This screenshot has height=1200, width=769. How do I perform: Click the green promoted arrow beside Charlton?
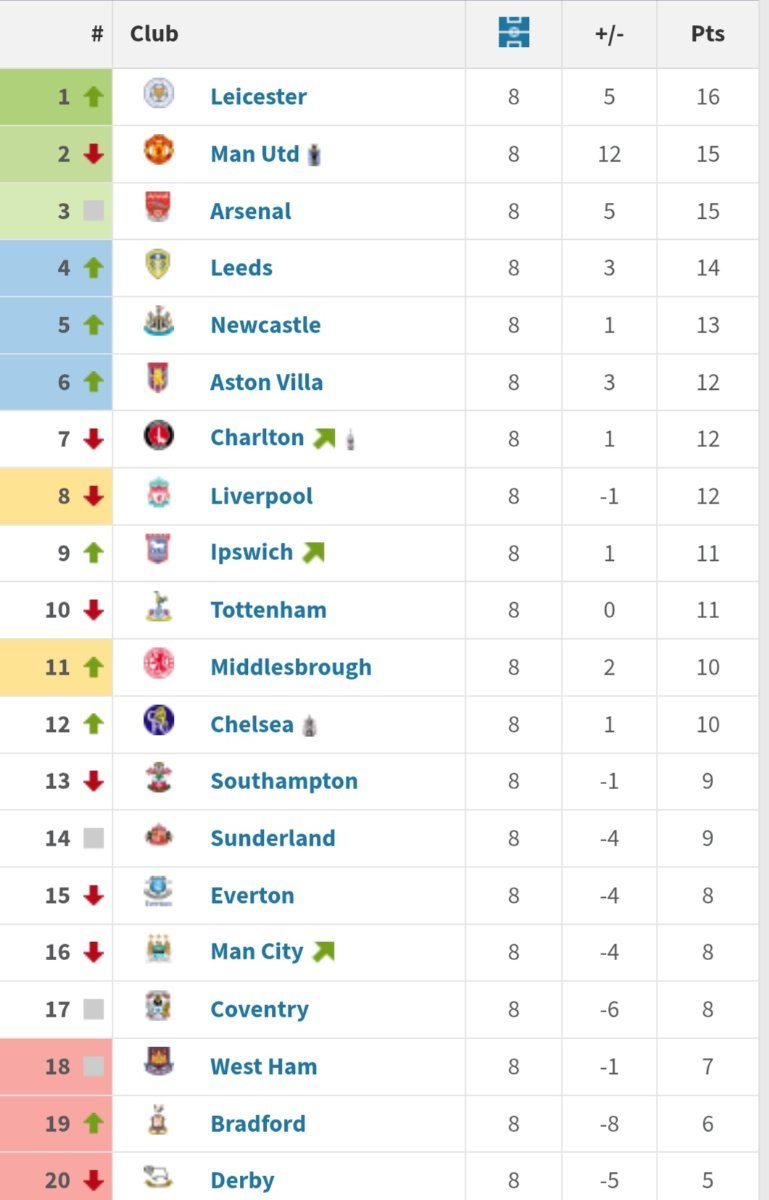[324, 438]
